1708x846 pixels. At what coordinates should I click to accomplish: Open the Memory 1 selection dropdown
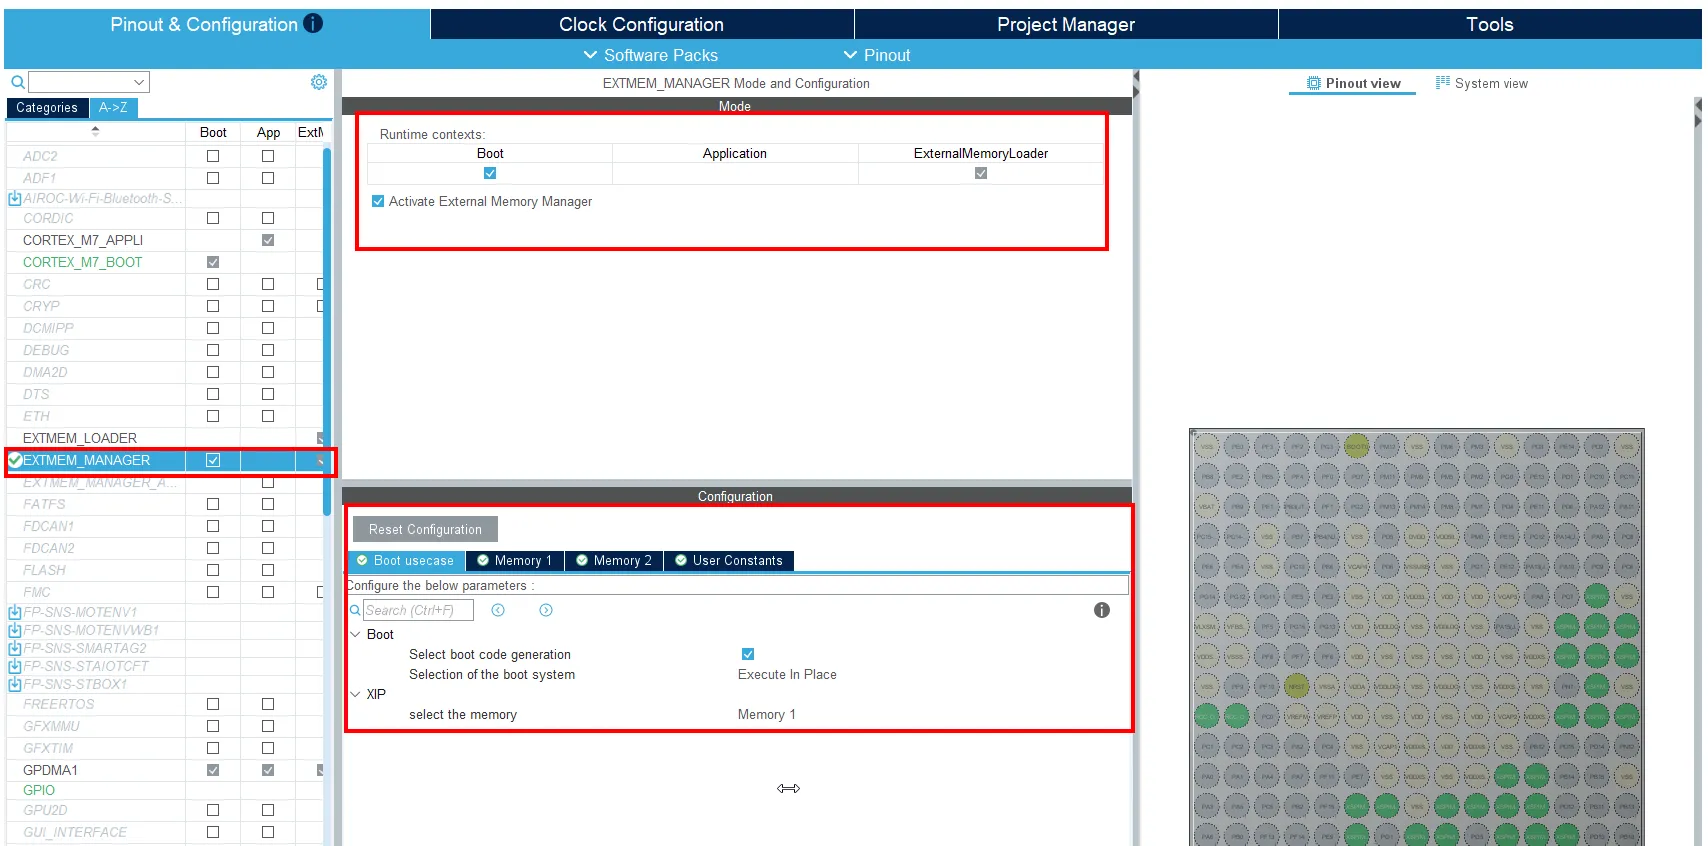(767, 715)
